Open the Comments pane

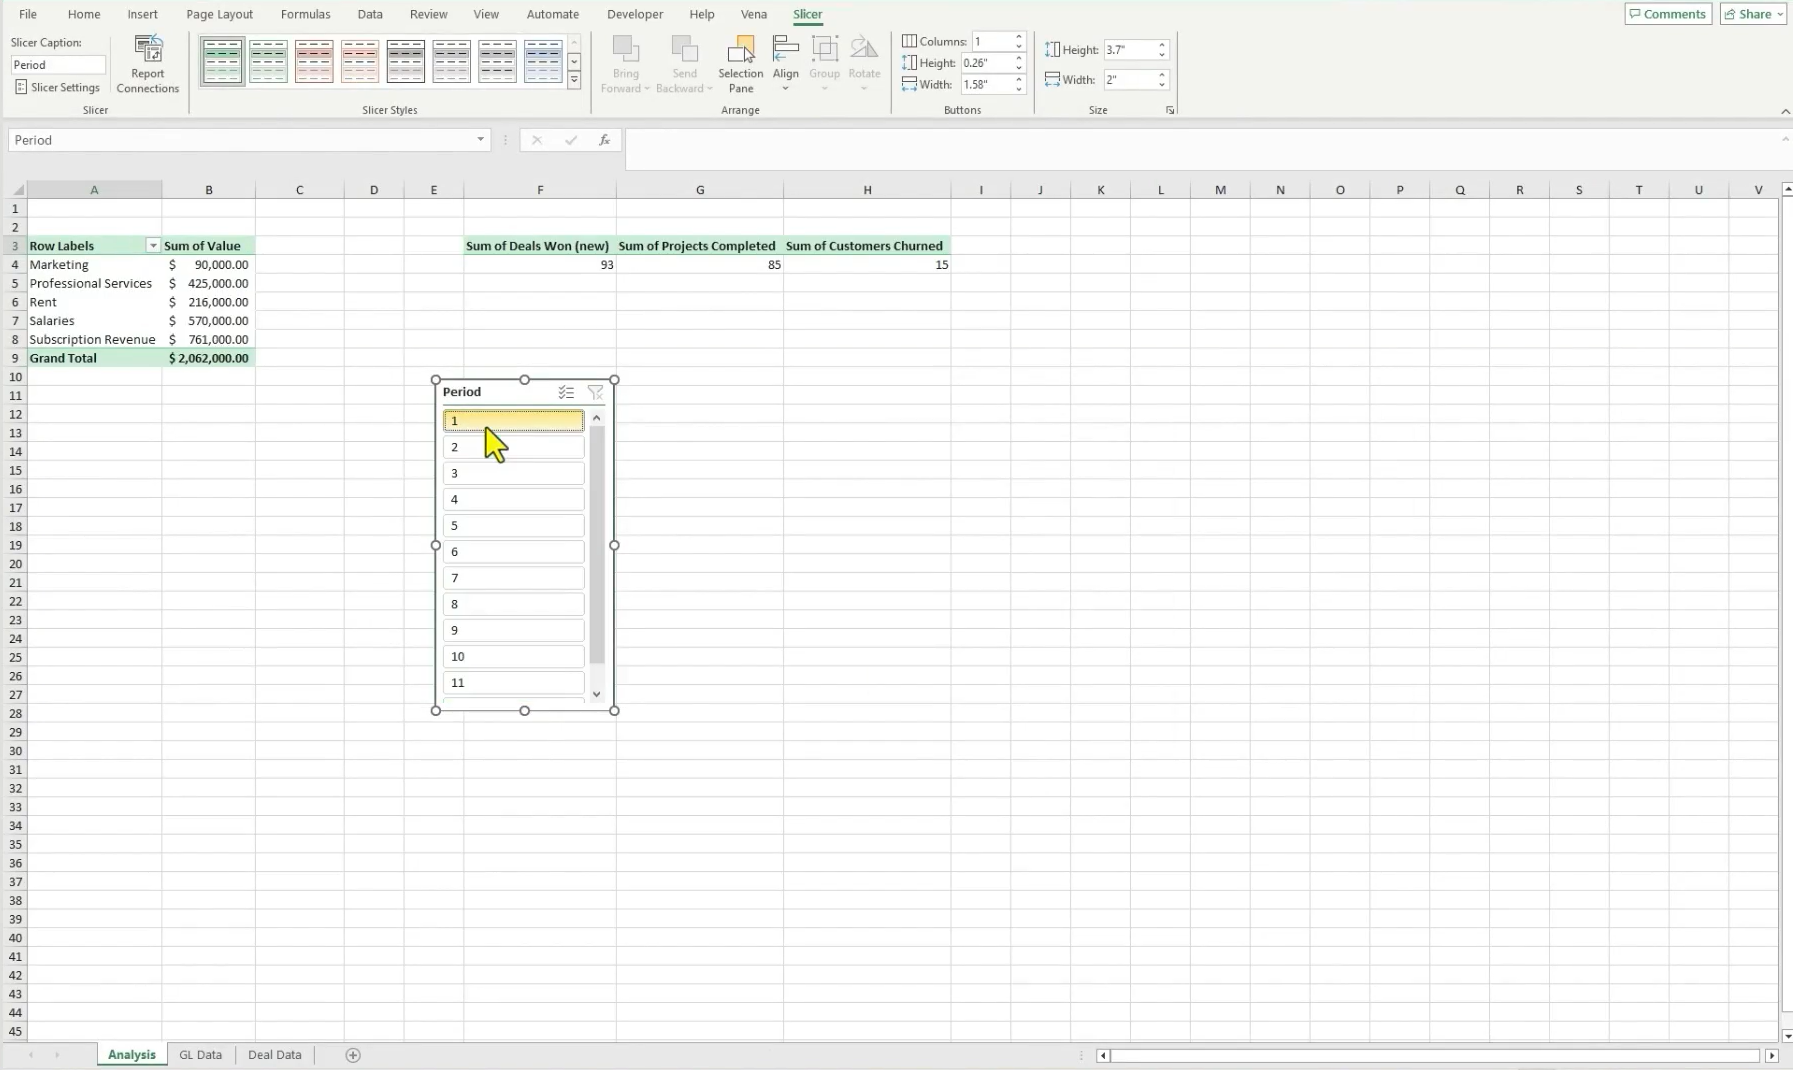[1668, 14]
